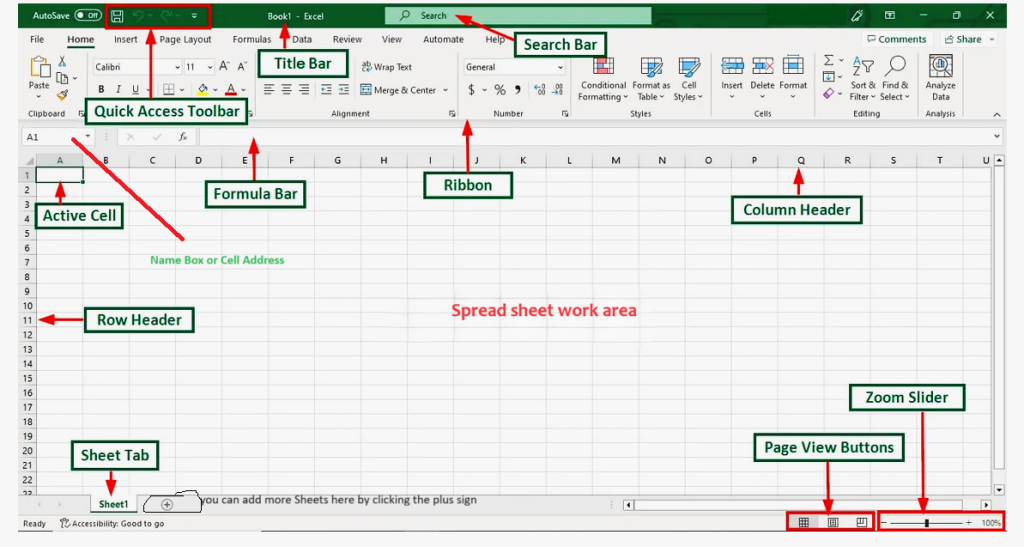
Task: Apply Comma Style
Action: pos(518,89)
